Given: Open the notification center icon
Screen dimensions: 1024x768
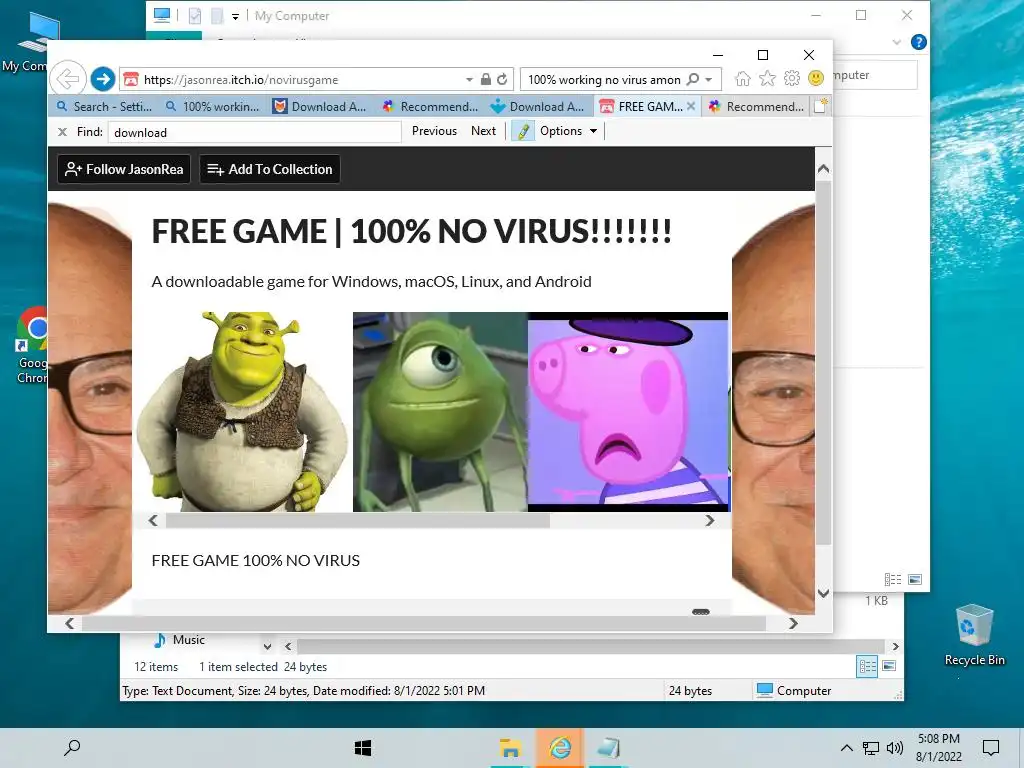Looking at the screenshot, I should (991, 748).
